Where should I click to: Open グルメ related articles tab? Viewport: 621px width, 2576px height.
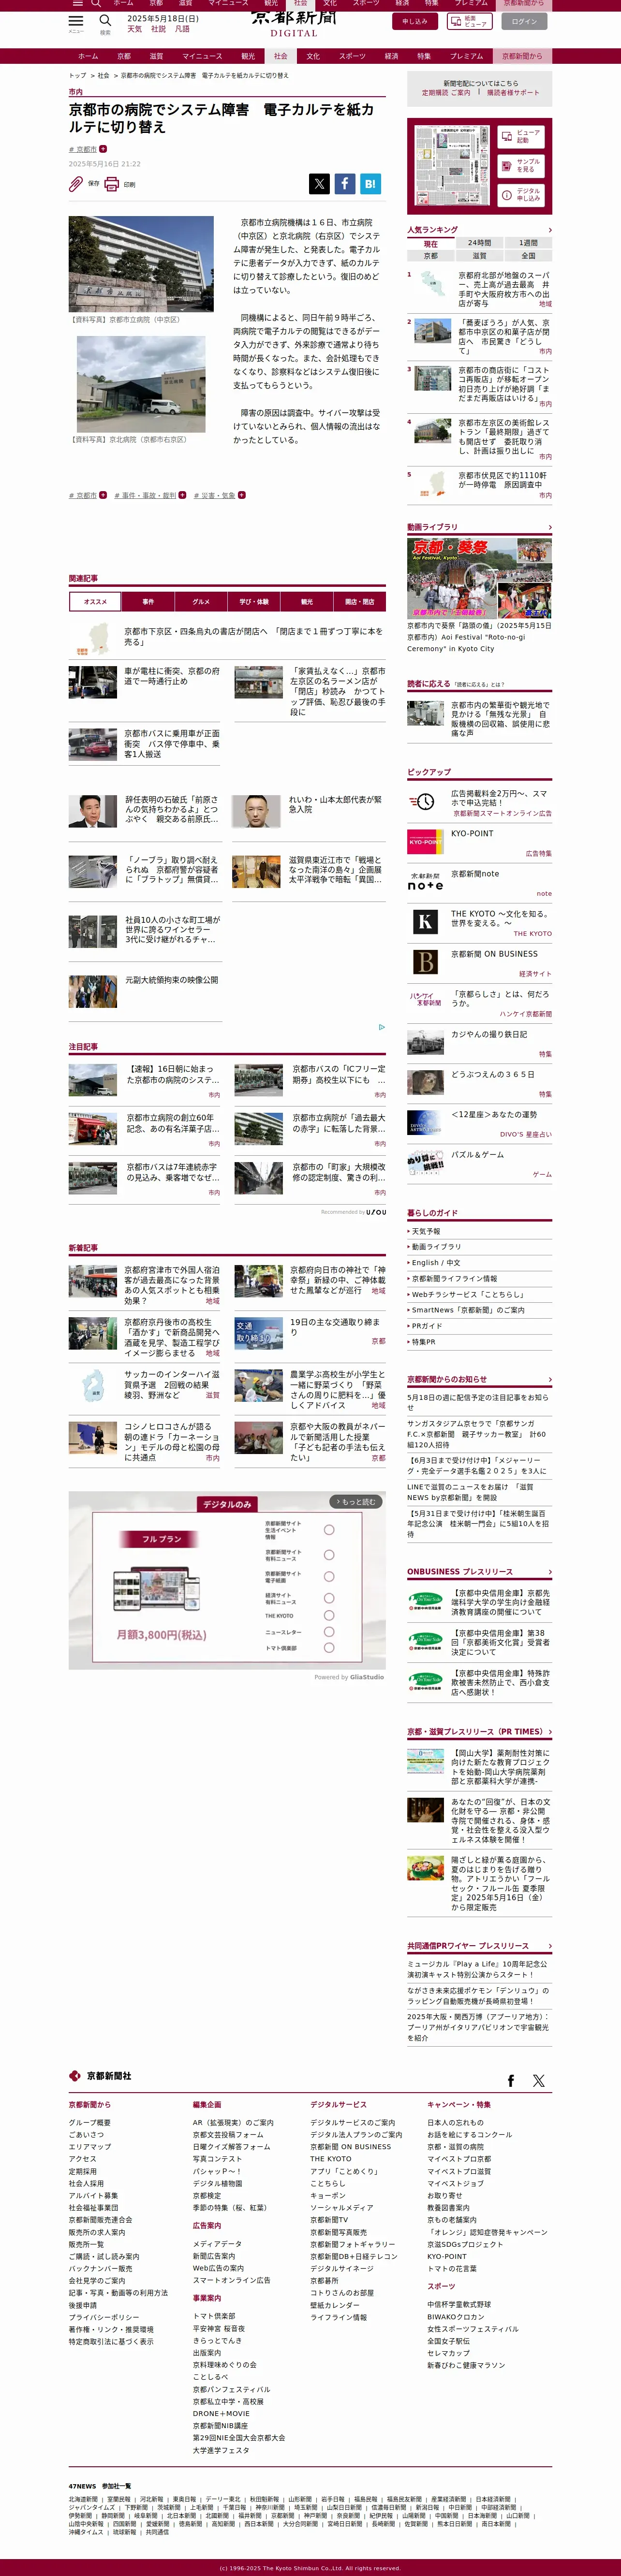(201, 601)
